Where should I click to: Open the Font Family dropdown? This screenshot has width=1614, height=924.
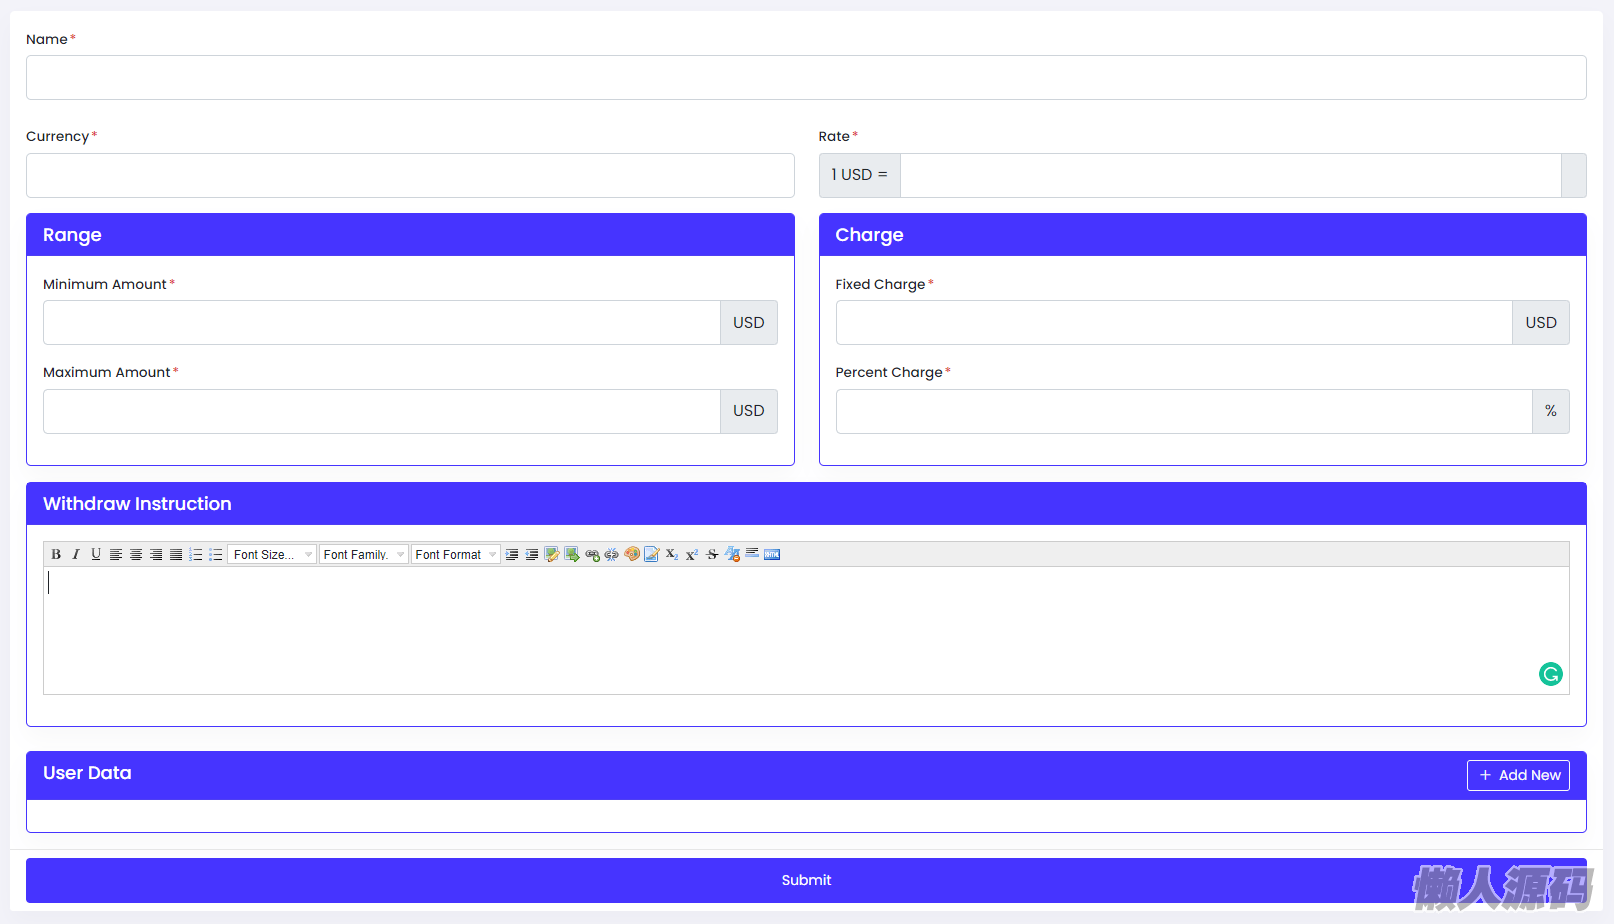click(363, 554)
